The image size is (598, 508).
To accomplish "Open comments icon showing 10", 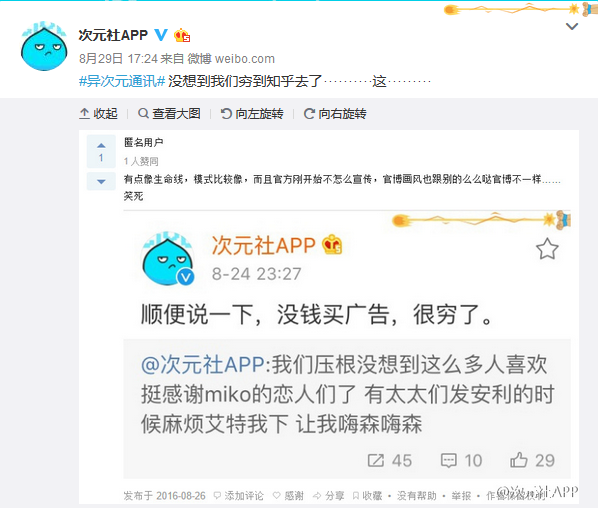I will tap(461, 461).
